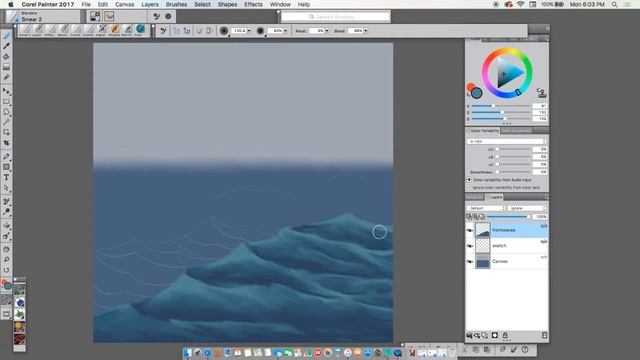The height and width of the screenshot is (360, 640).
Task: Toggle Ignore color variability from color sets
Action: [x=469, y=187]
